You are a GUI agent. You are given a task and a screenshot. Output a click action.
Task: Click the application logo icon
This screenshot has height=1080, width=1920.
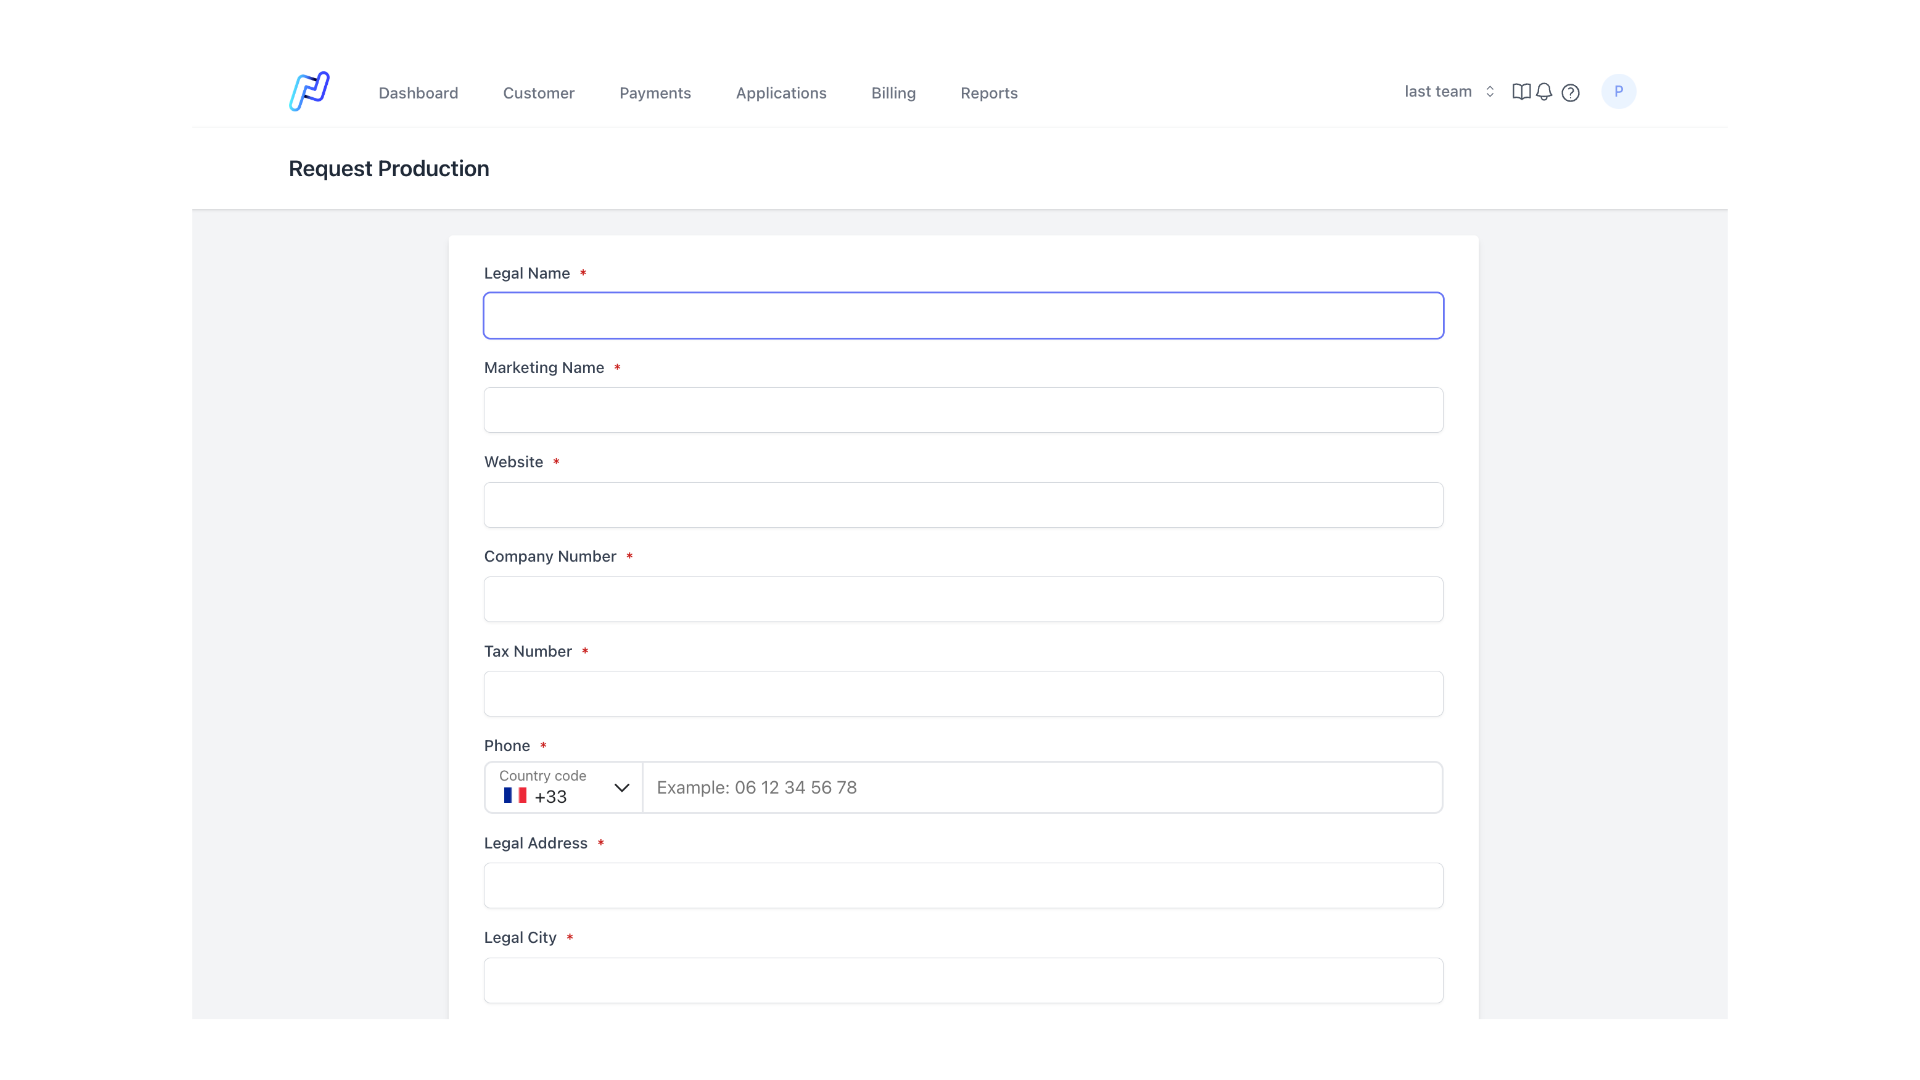[309, 91]
